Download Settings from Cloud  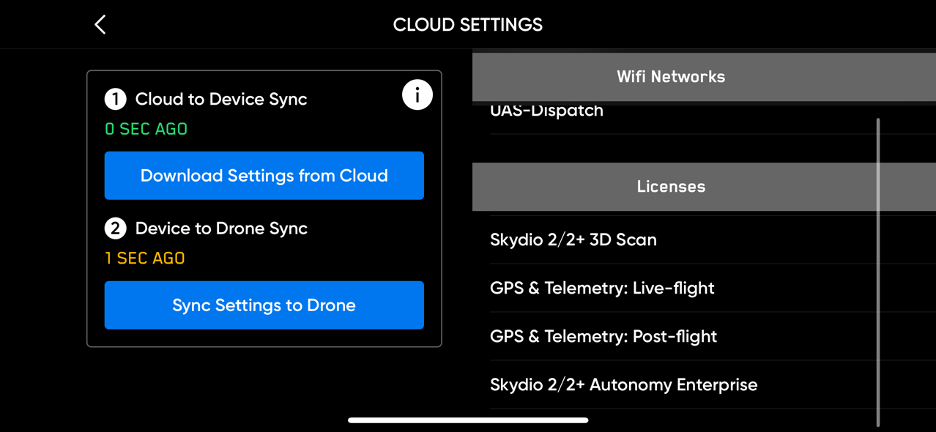pyautogui.click(x=264, y=176)
